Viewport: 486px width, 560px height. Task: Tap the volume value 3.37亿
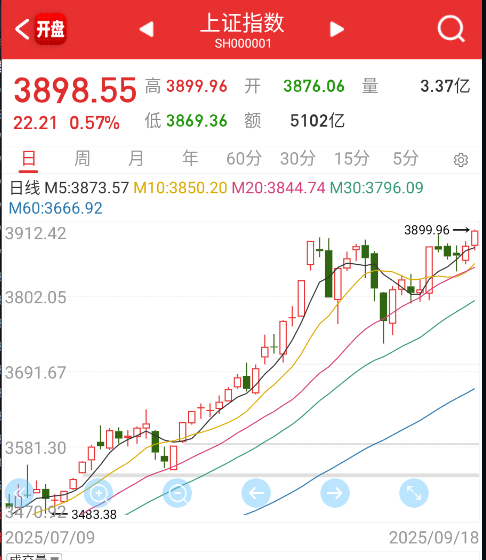click(x=445, y=86)
